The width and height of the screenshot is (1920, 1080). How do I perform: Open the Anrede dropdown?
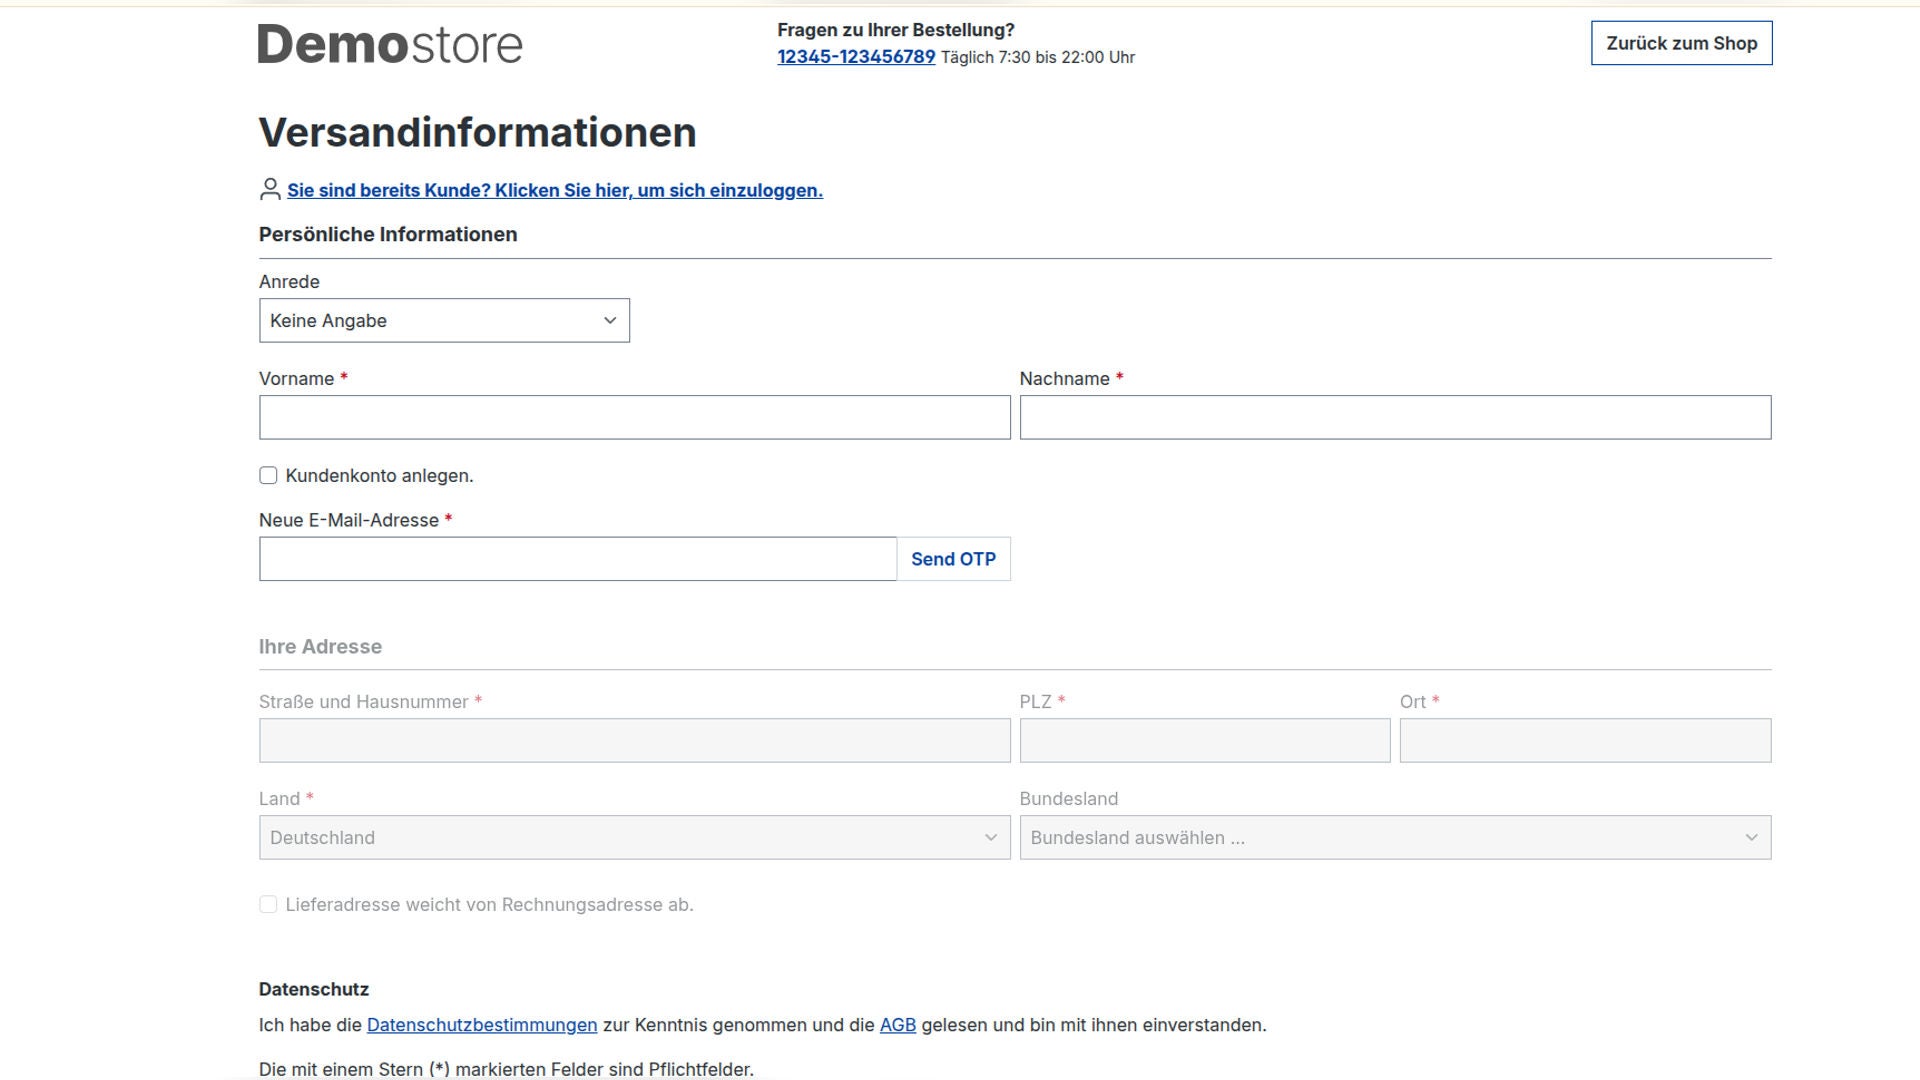444,321
